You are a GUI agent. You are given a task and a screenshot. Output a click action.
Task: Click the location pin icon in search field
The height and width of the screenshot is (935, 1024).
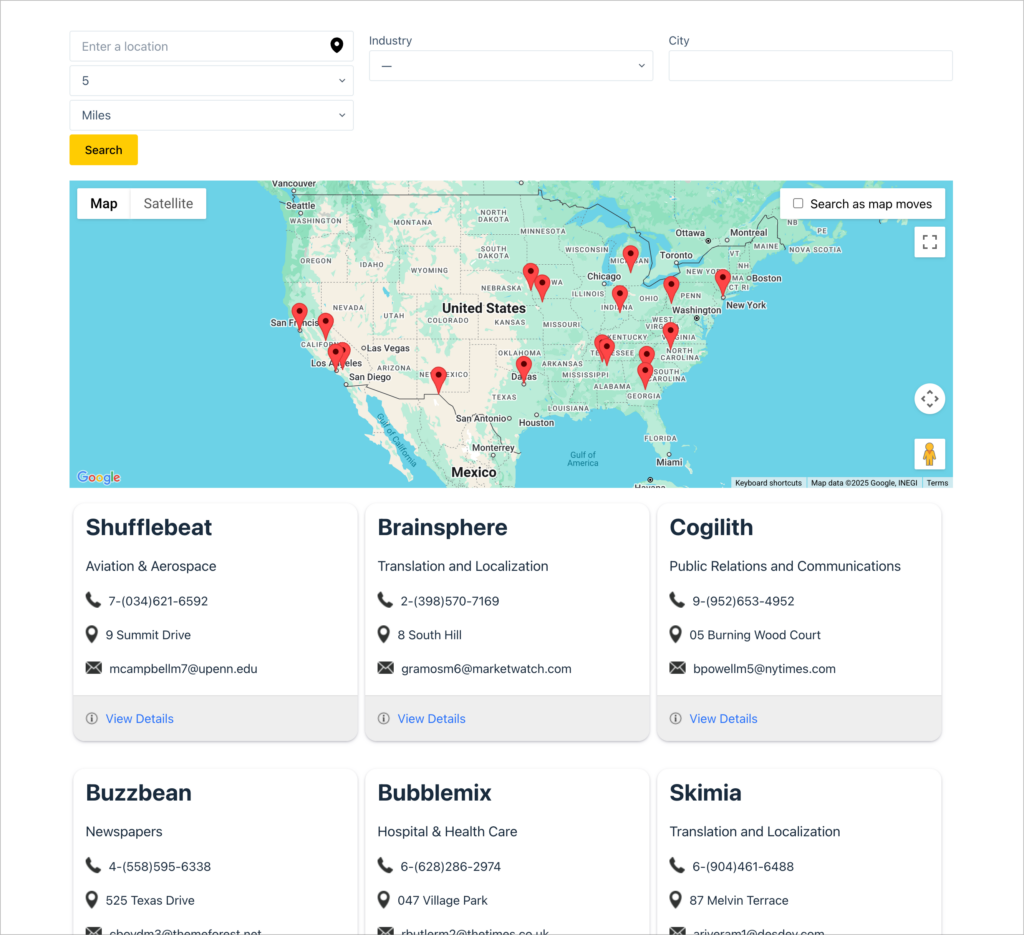click(x=336, y=45)
